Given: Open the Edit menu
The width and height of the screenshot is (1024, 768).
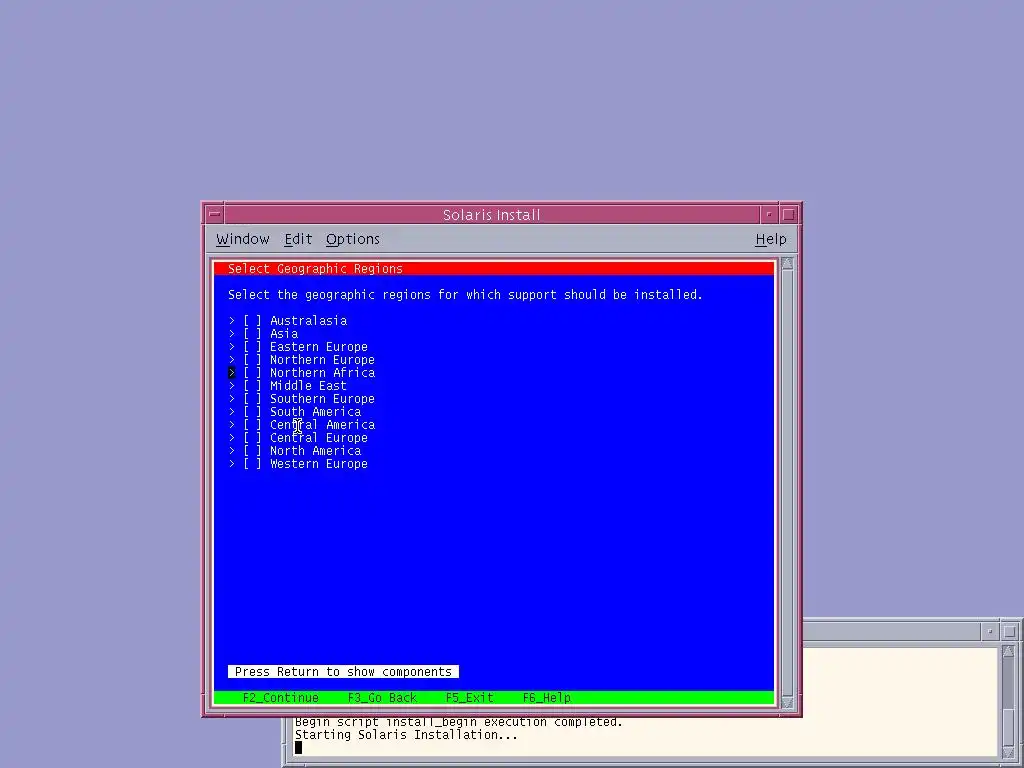Looking at the screenshot, I should tap(298, 239).
